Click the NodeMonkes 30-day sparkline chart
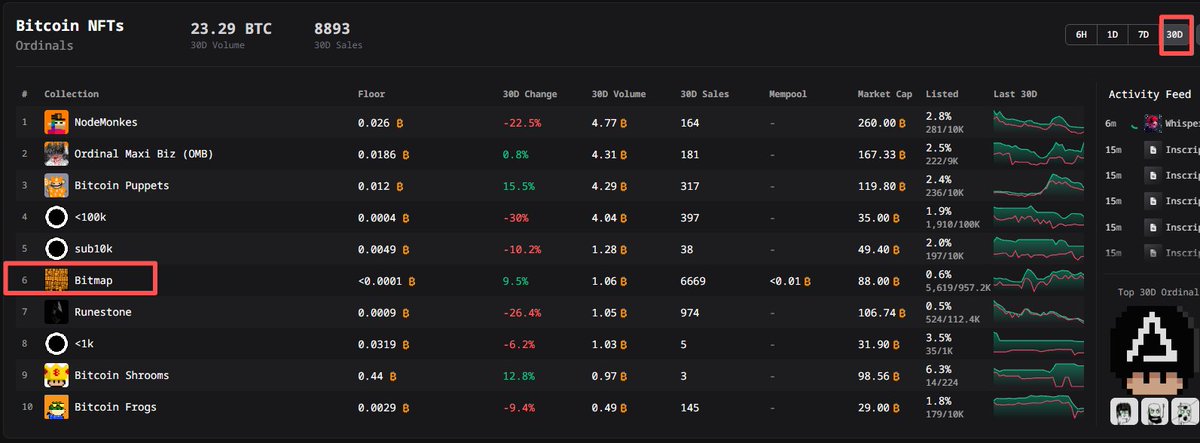The image size is (1200, 443). tap(1038, 122)
